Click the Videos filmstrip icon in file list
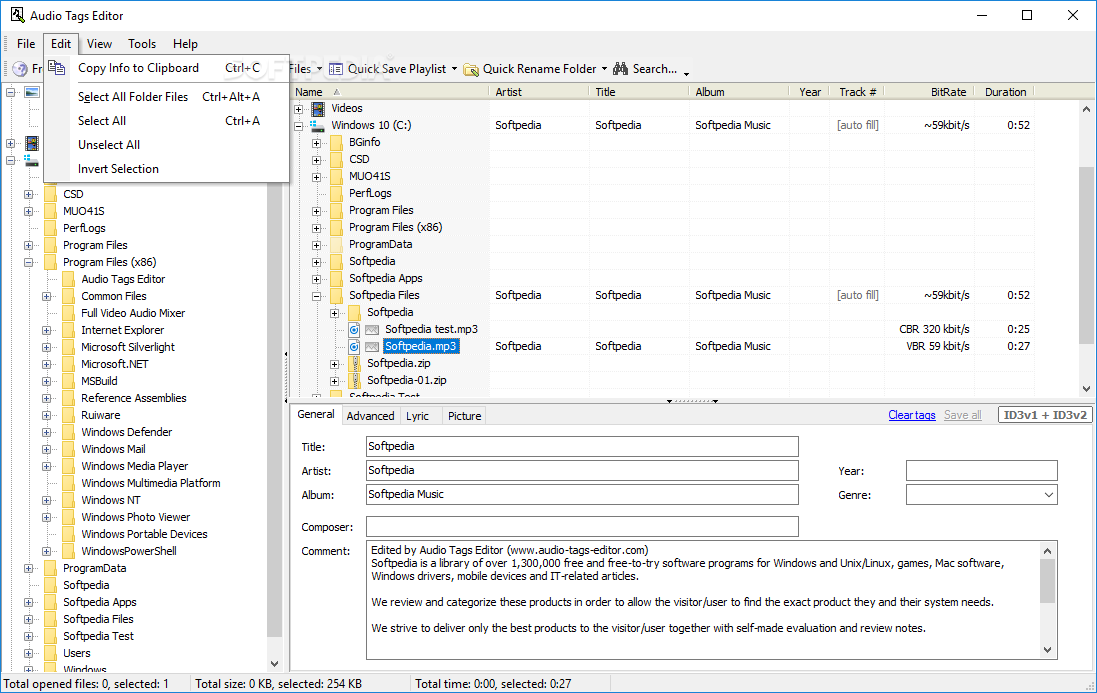This screenshot has width=1097, height=693. coord(318,108)
